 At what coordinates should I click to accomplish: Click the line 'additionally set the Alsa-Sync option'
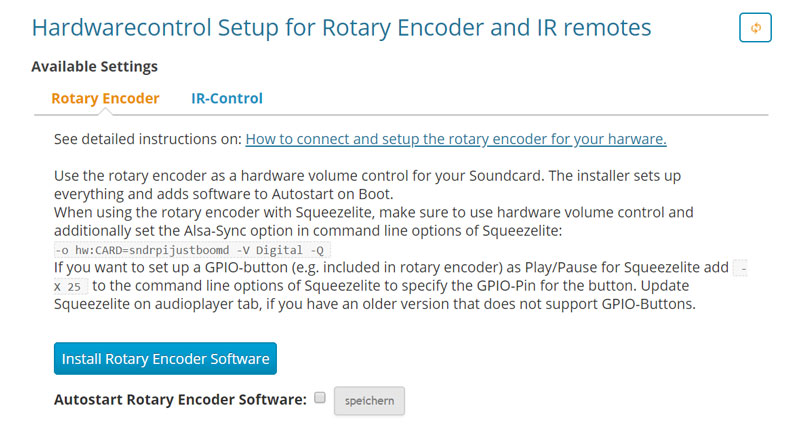(x=308, y=231)
